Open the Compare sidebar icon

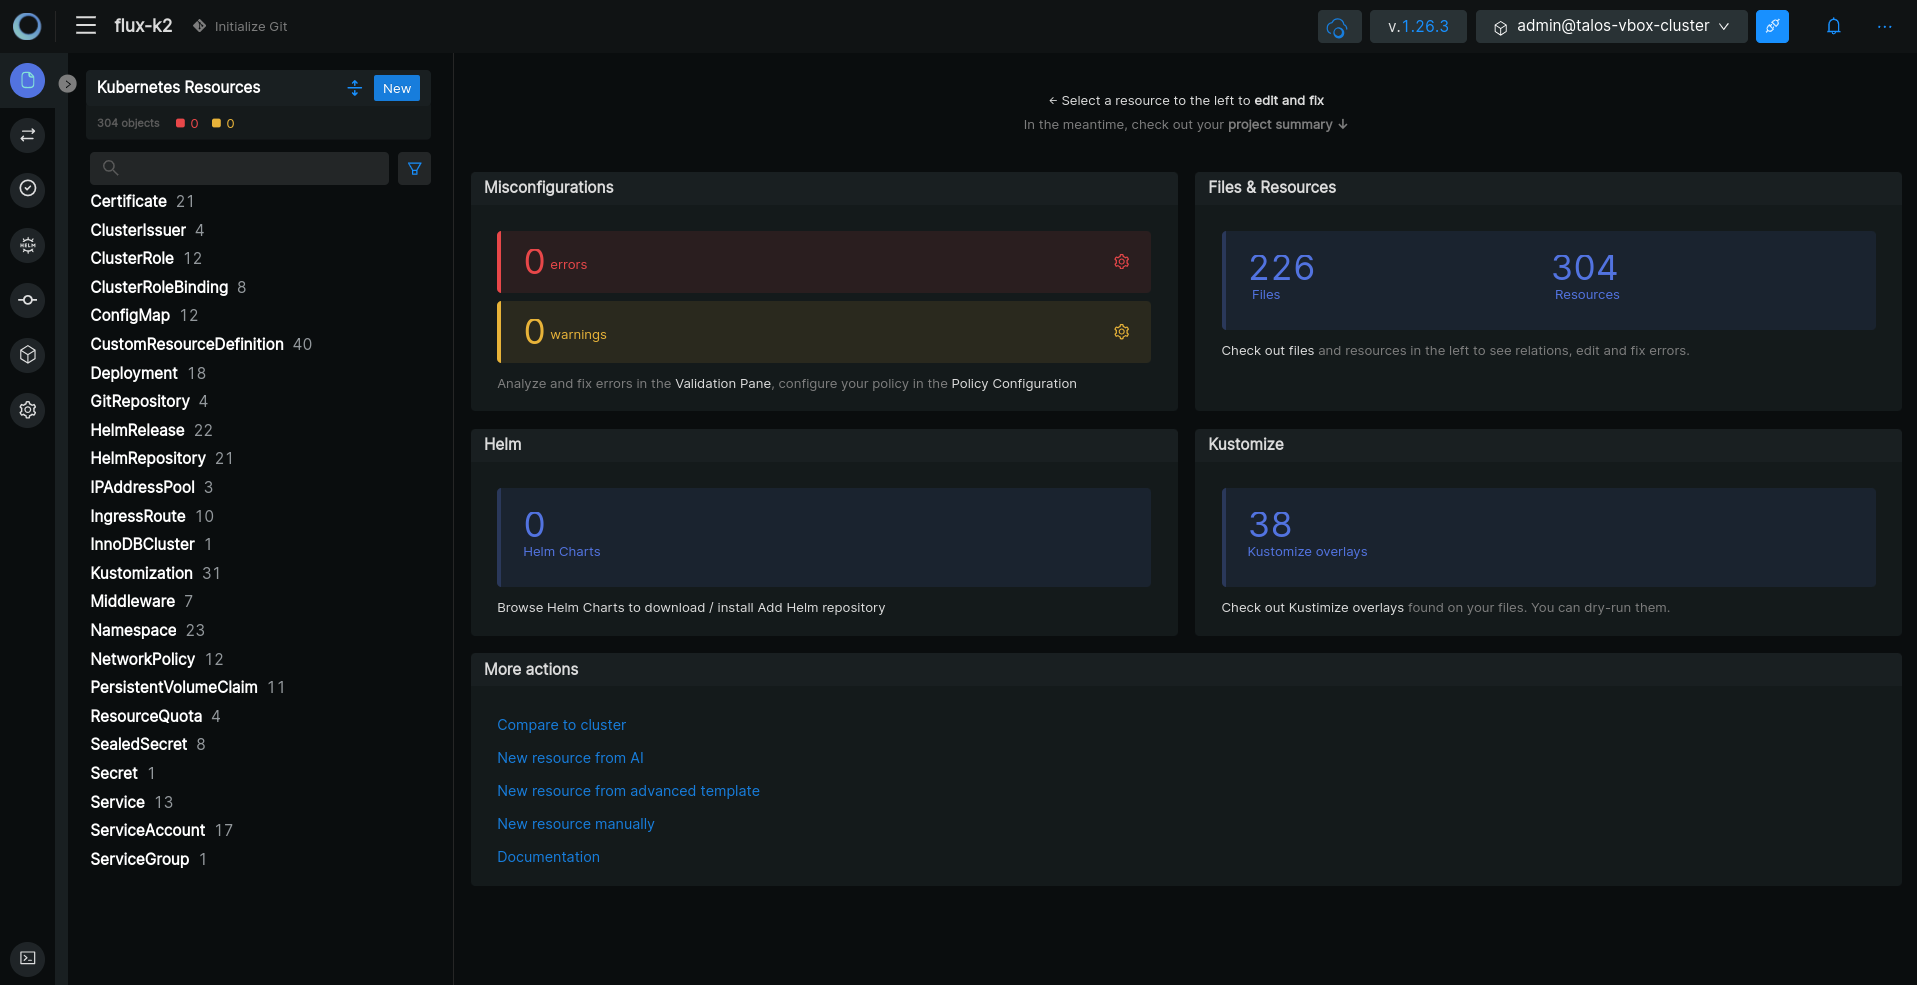(x=28, y=135)
